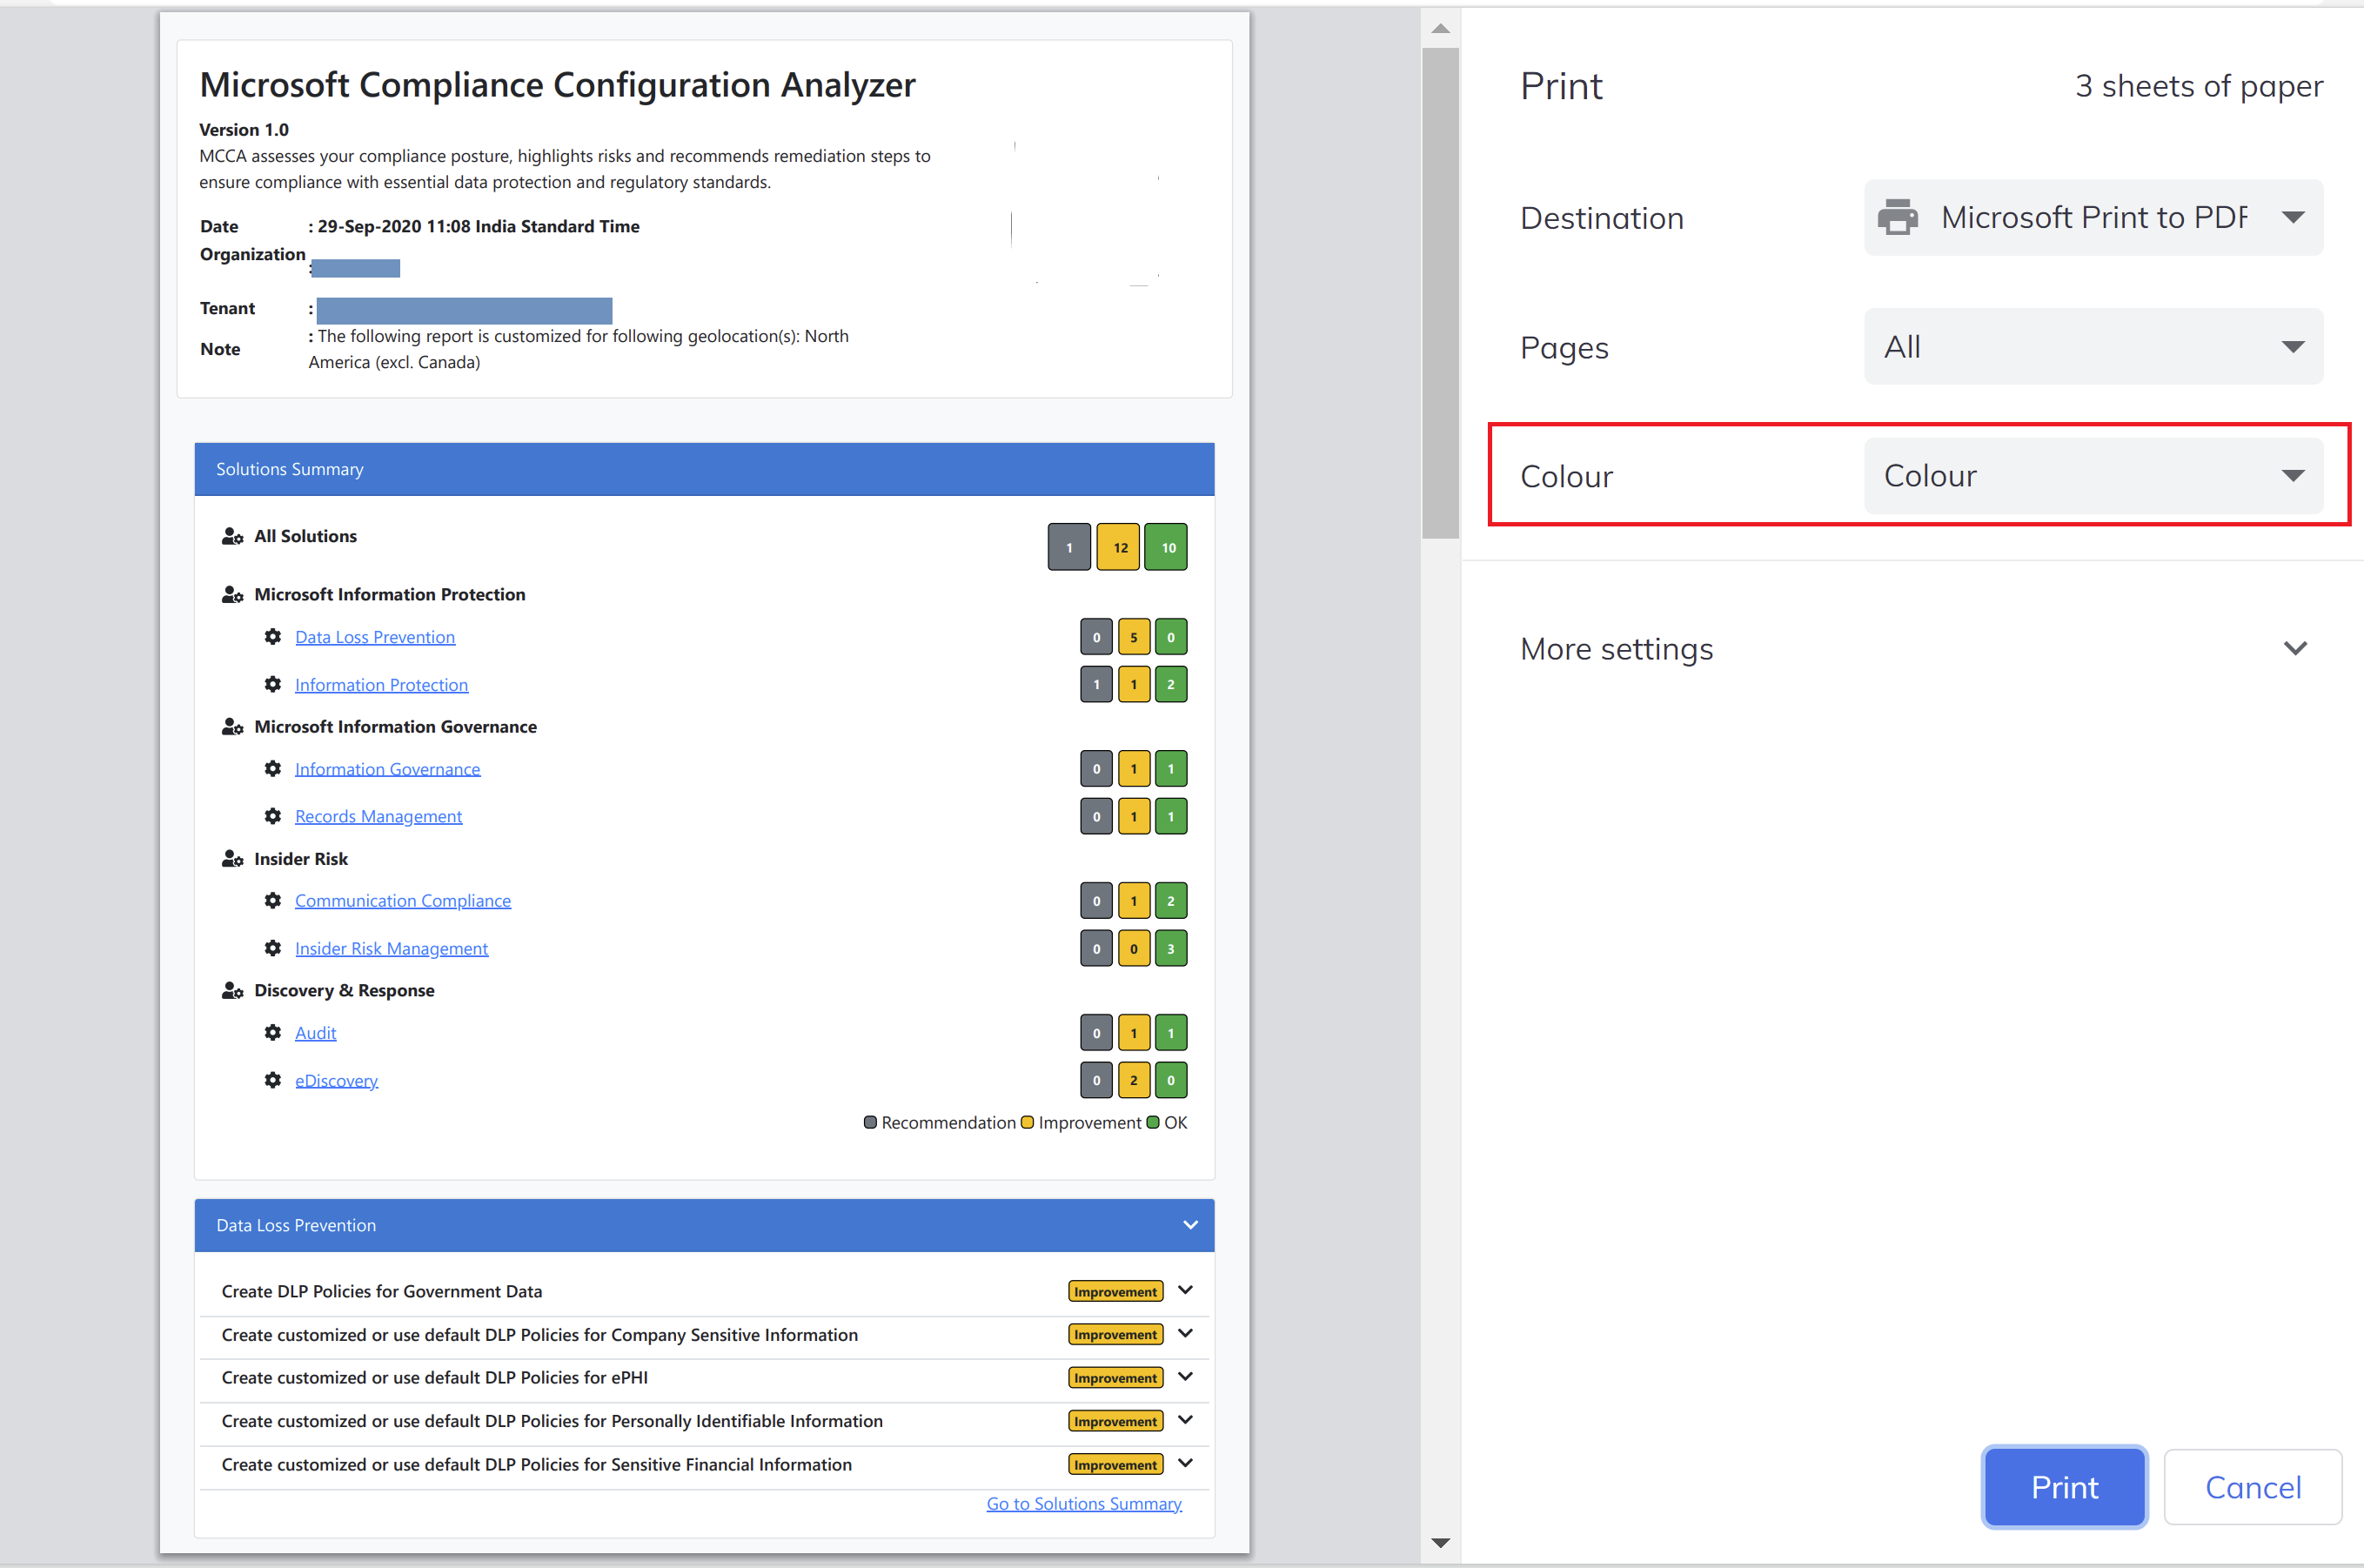The width and height of the screenshot is (2364, 1568).
Task: Click the preview scrollbar down arrow
Action: pyautogui.click(x=1440, y=1542)
